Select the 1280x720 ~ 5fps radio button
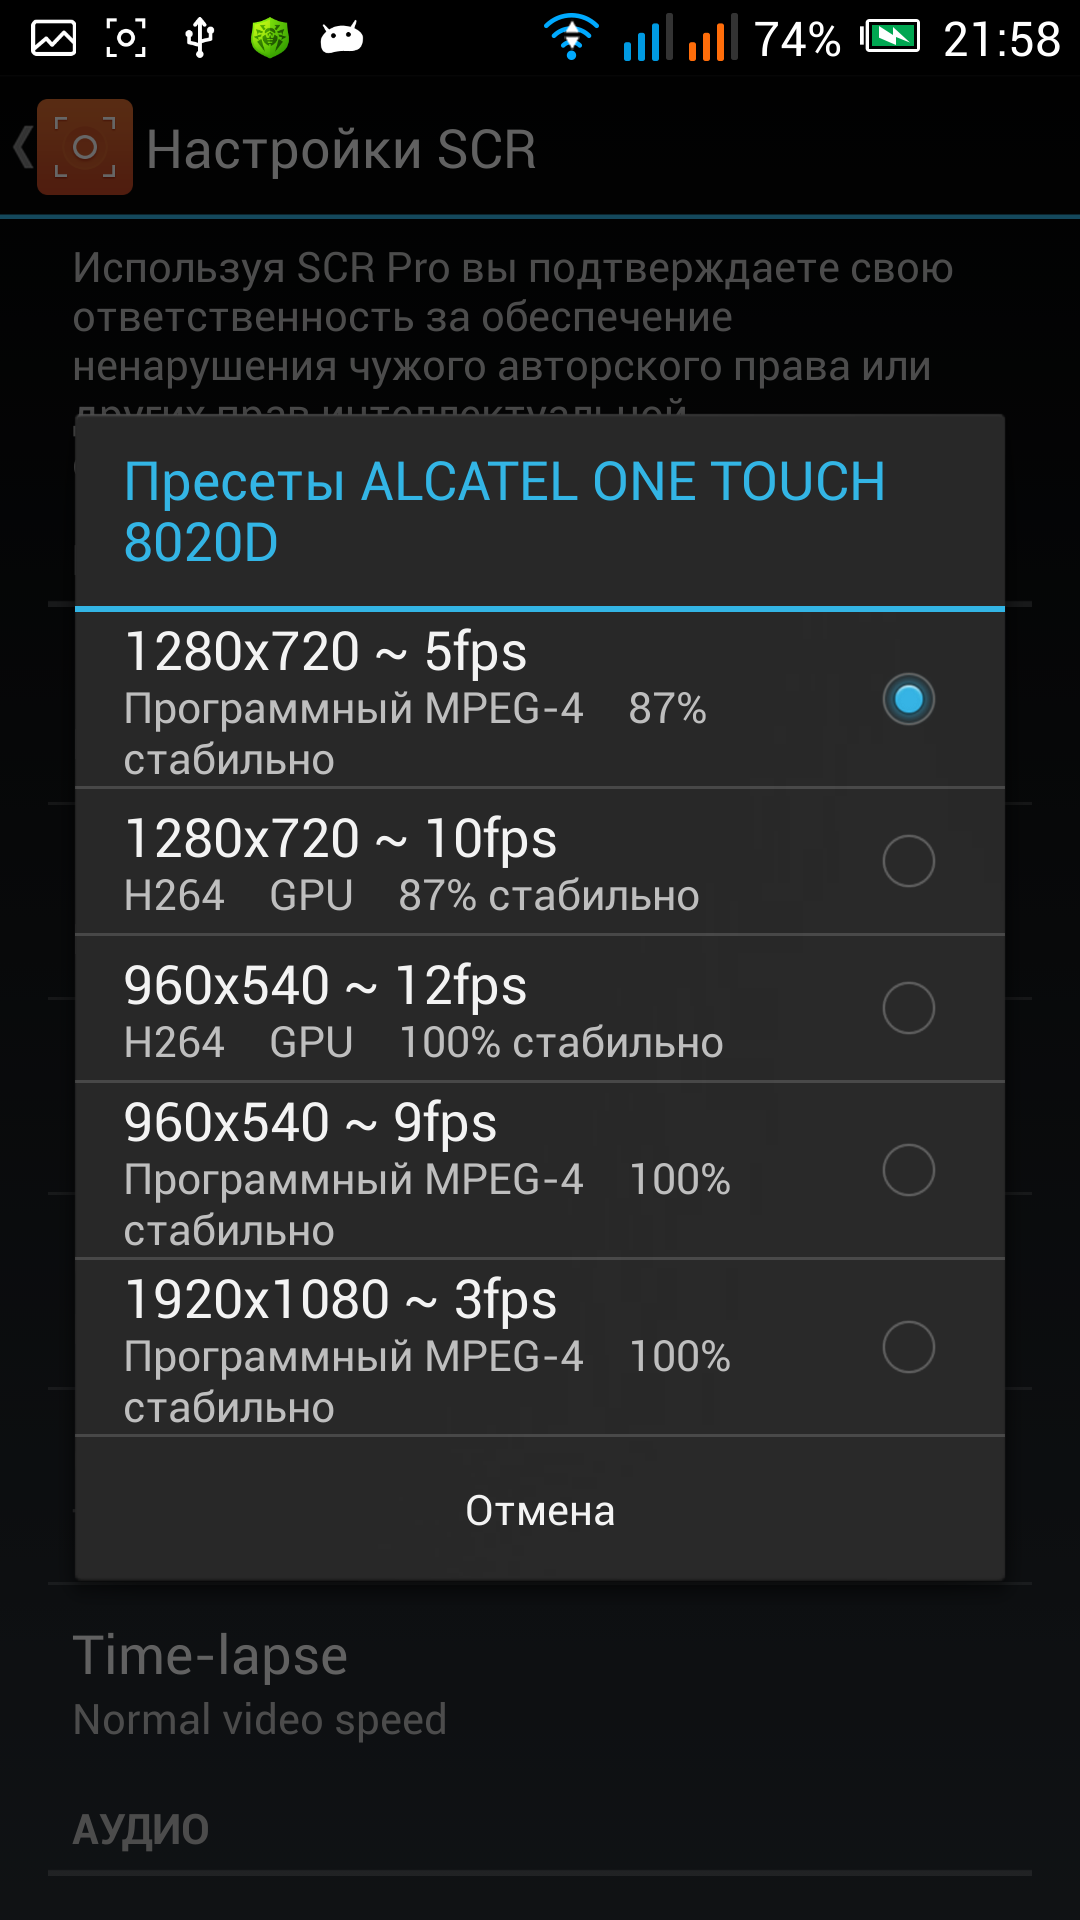This screenshot has width=1080, height=1920. [908, 699]
